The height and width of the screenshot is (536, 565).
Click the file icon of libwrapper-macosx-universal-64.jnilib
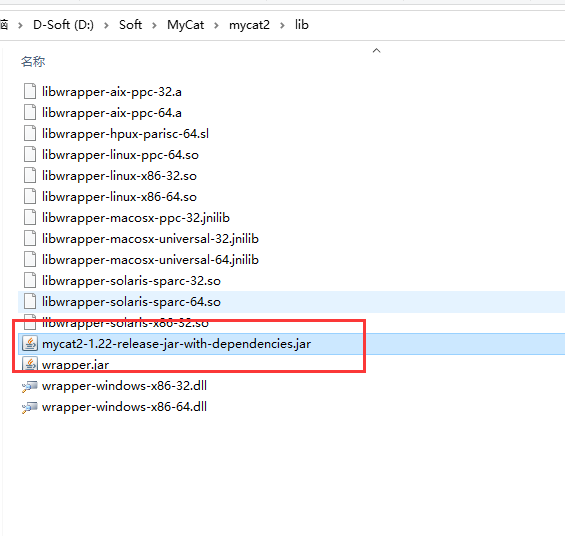(30, 259)
